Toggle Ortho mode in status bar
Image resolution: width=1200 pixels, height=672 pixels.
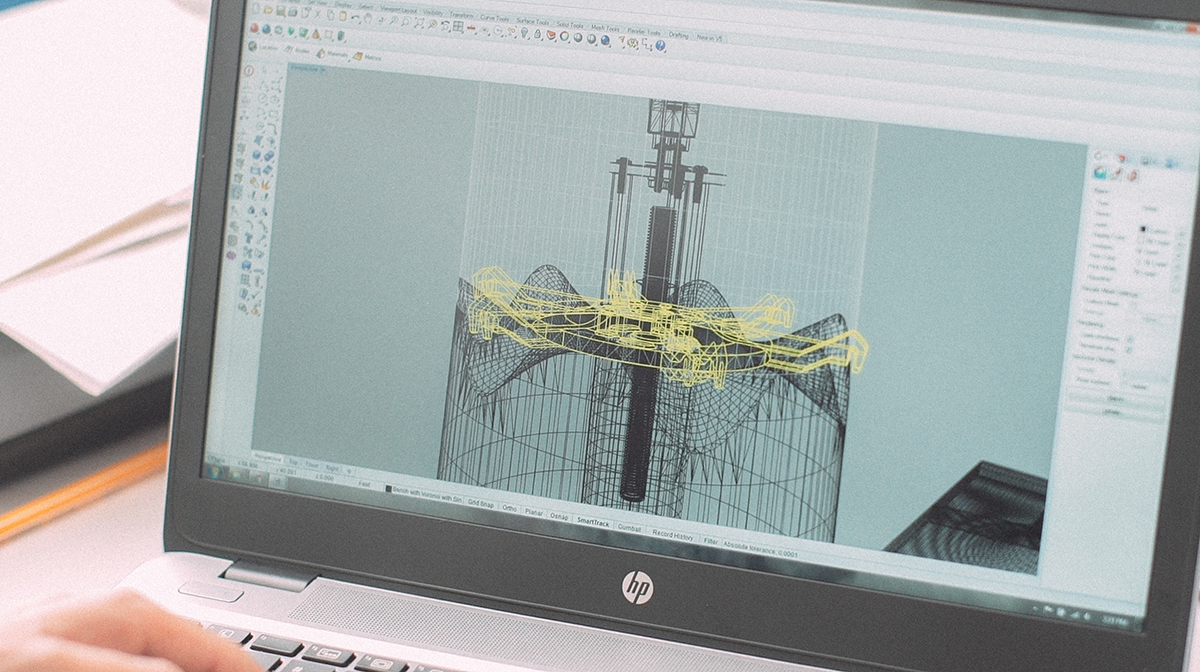pyautogui.click(x=509, y=508)
